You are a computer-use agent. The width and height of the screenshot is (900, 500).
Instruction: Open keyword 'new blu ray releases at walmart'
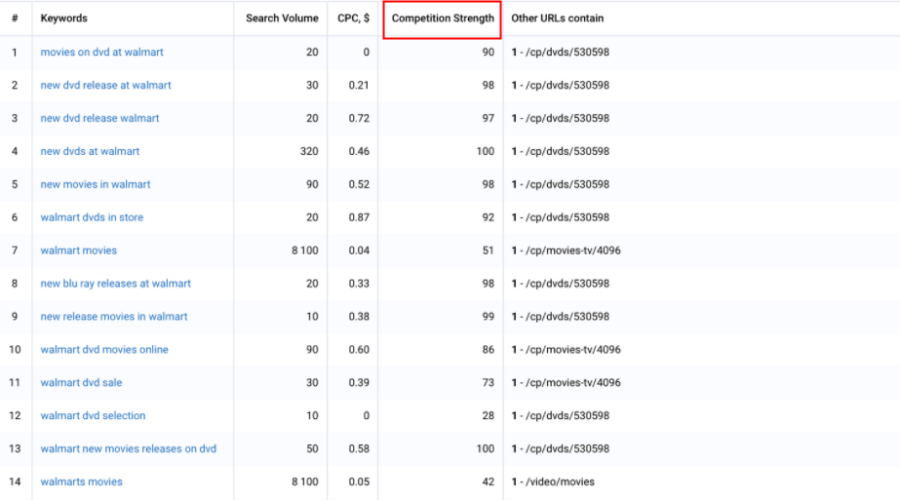(x=115, y=284)
